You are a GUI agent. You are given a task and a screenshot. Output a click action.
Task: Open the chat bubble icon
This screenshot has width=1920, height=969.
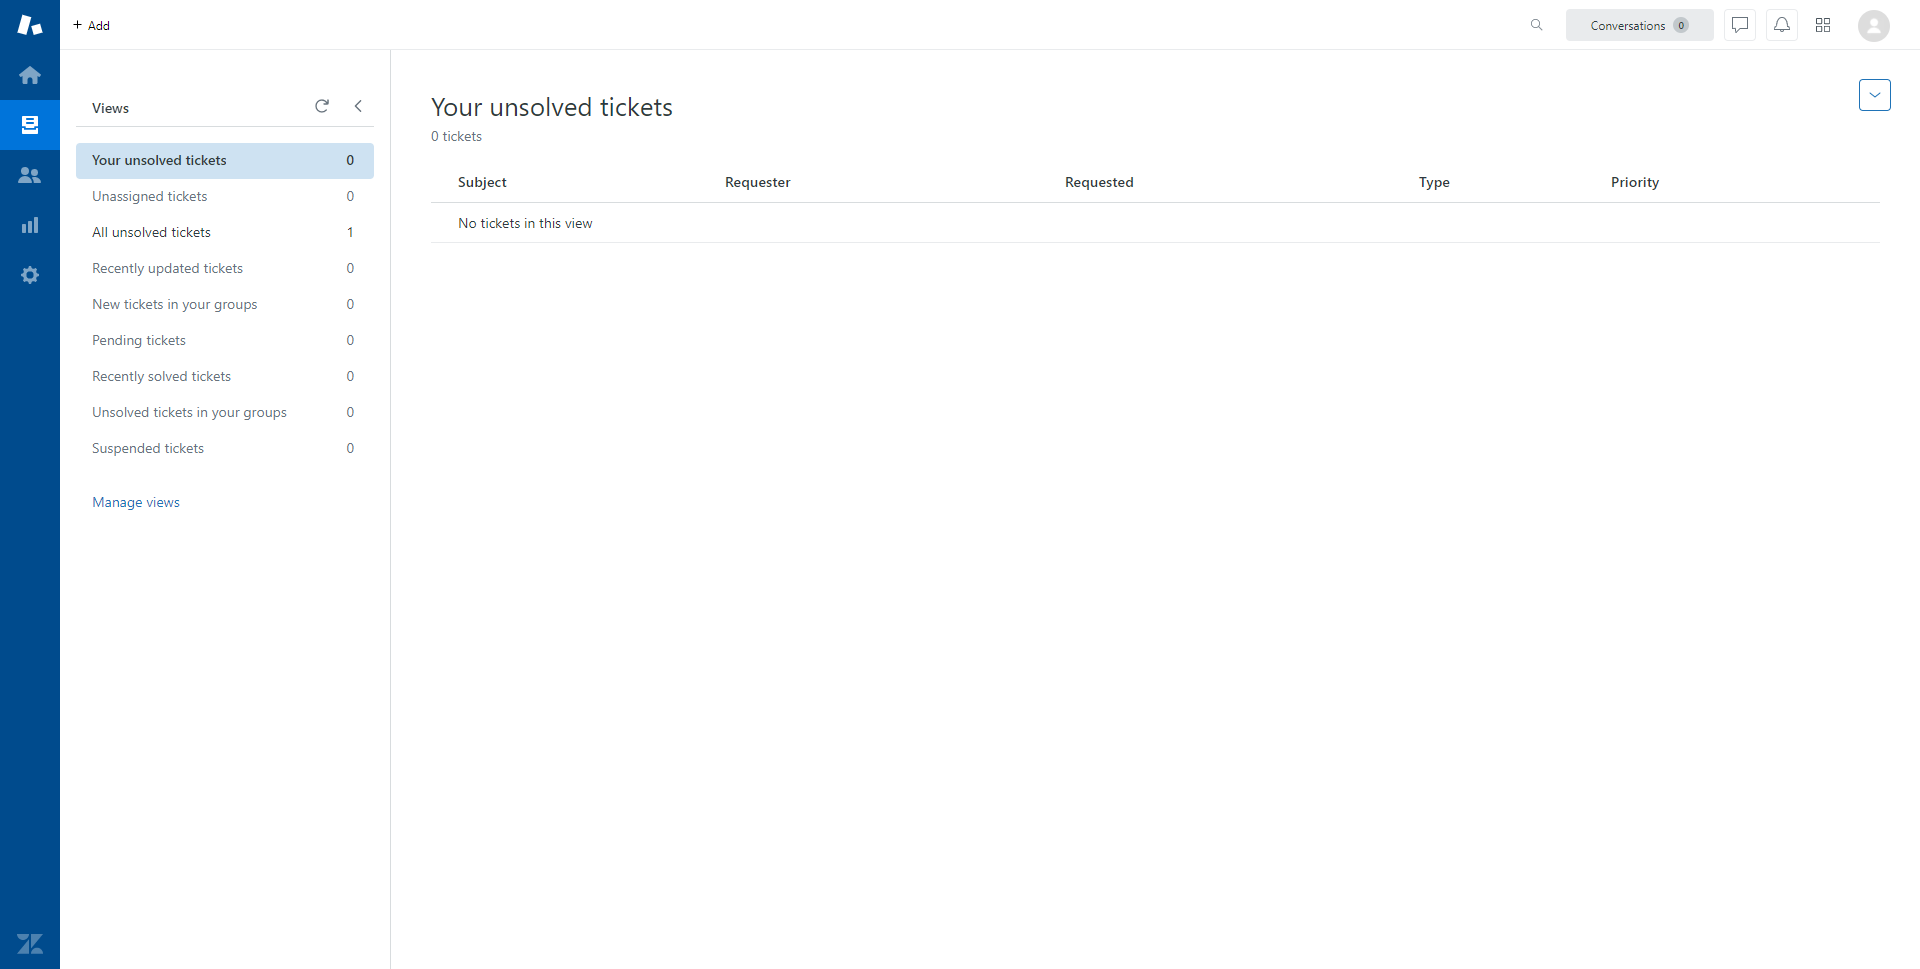click(x=1740, y=25)
